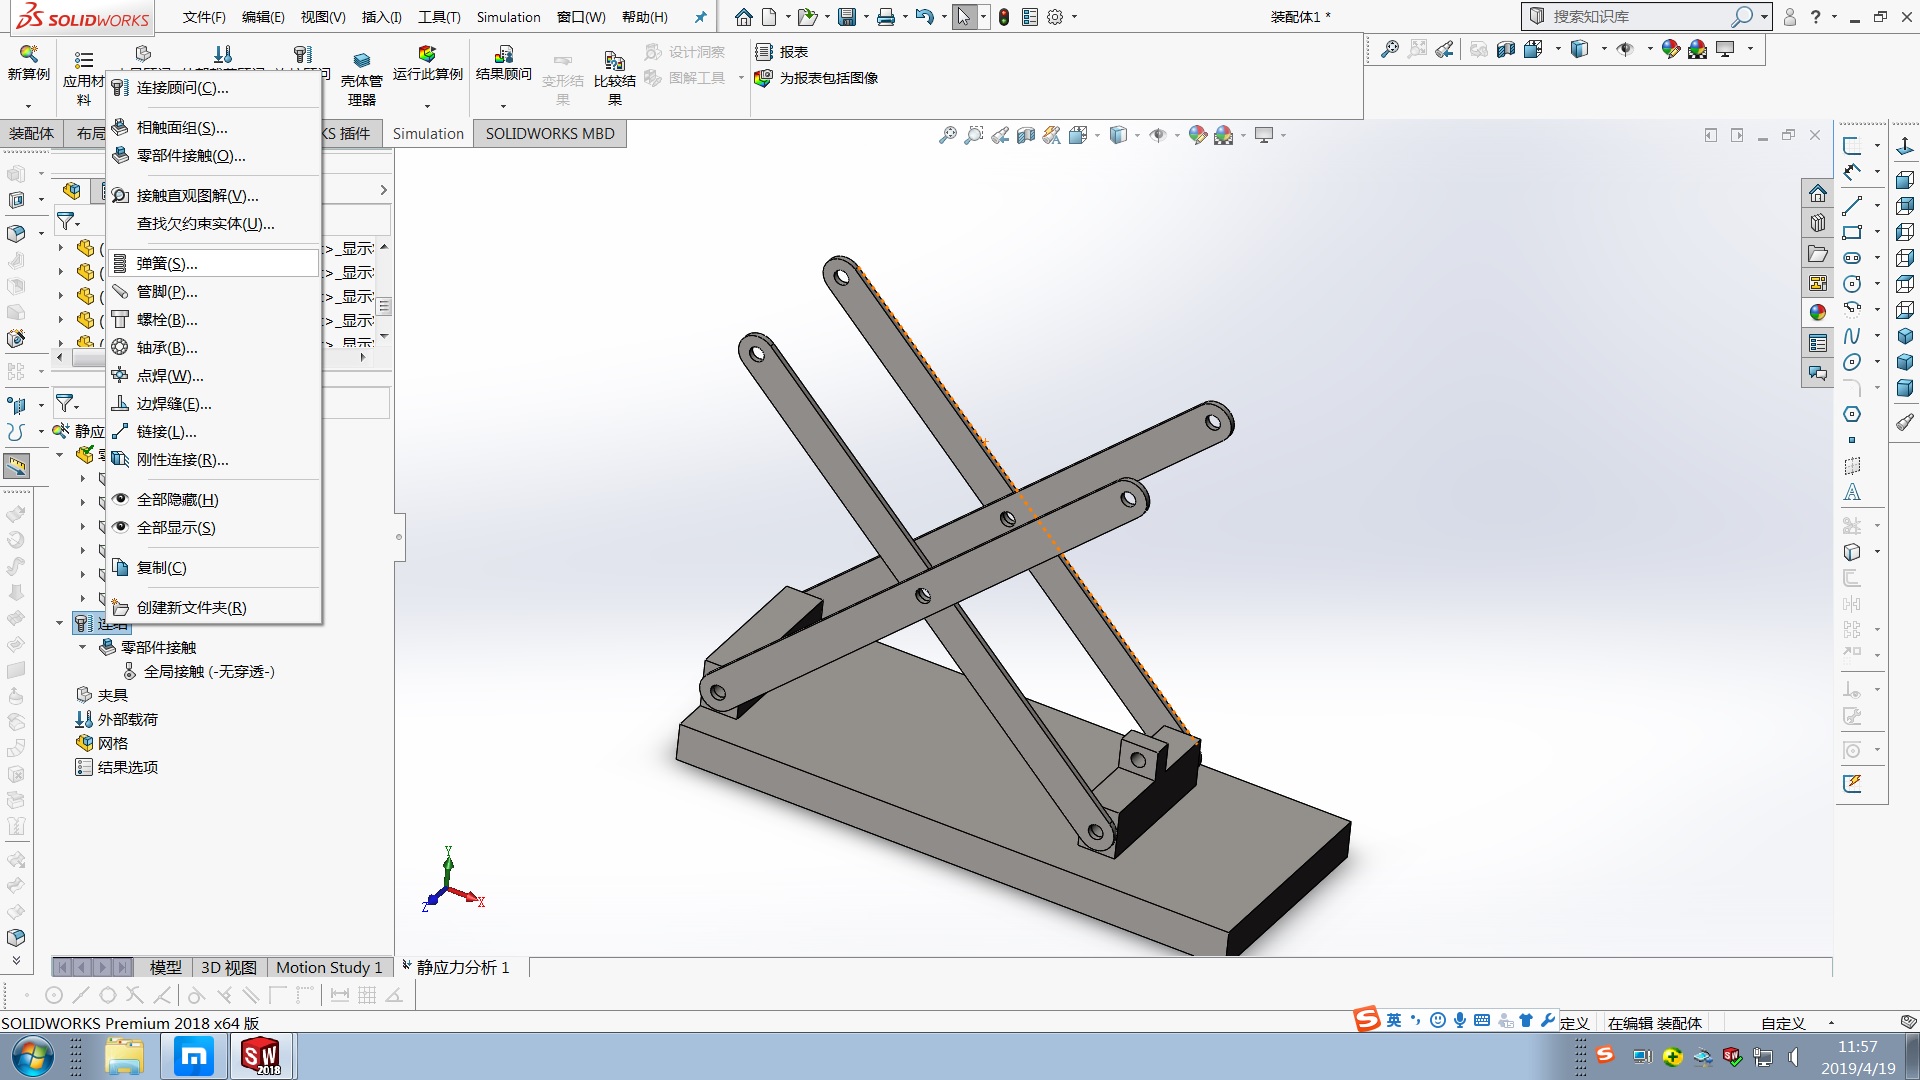The image size is (1920, 1080).
Task: Click the Windows Start button
Action: [x=31, y=1056]
